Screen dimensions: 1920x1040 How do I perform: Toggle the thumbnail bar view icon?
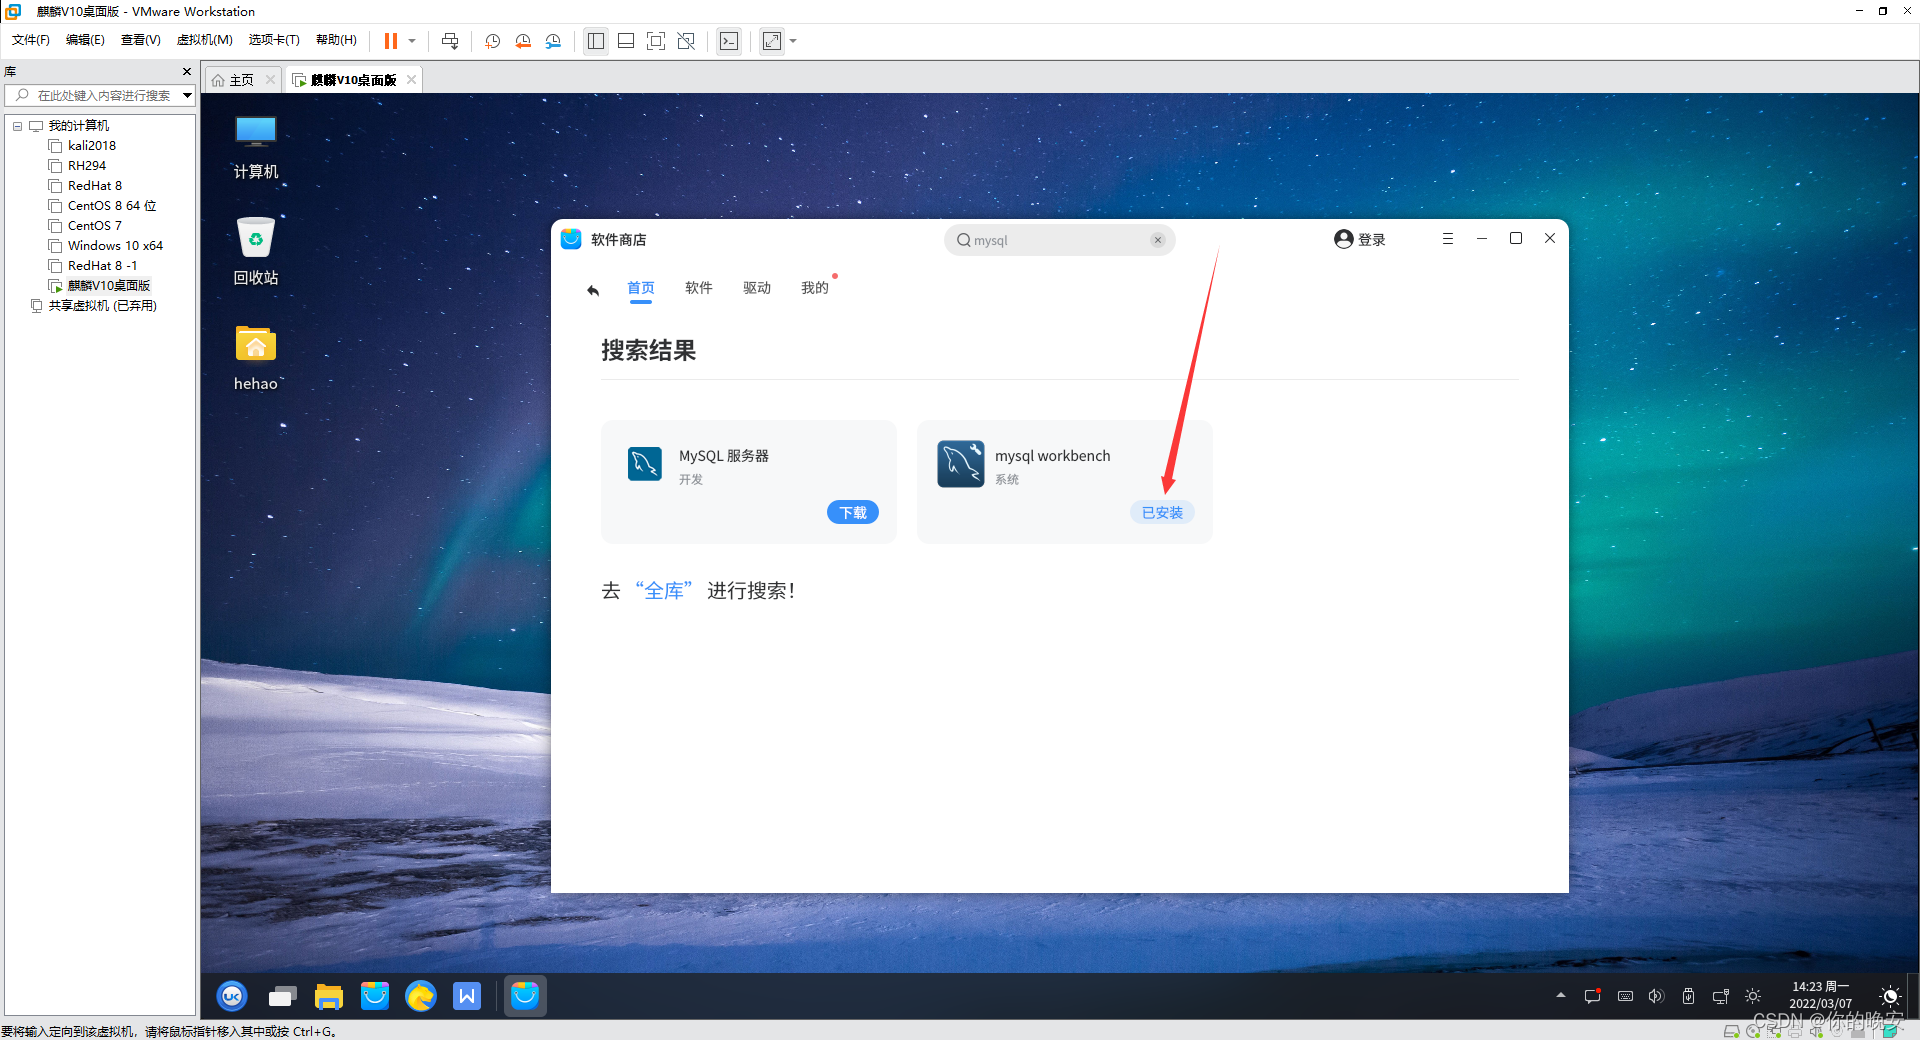coord(626,41)
